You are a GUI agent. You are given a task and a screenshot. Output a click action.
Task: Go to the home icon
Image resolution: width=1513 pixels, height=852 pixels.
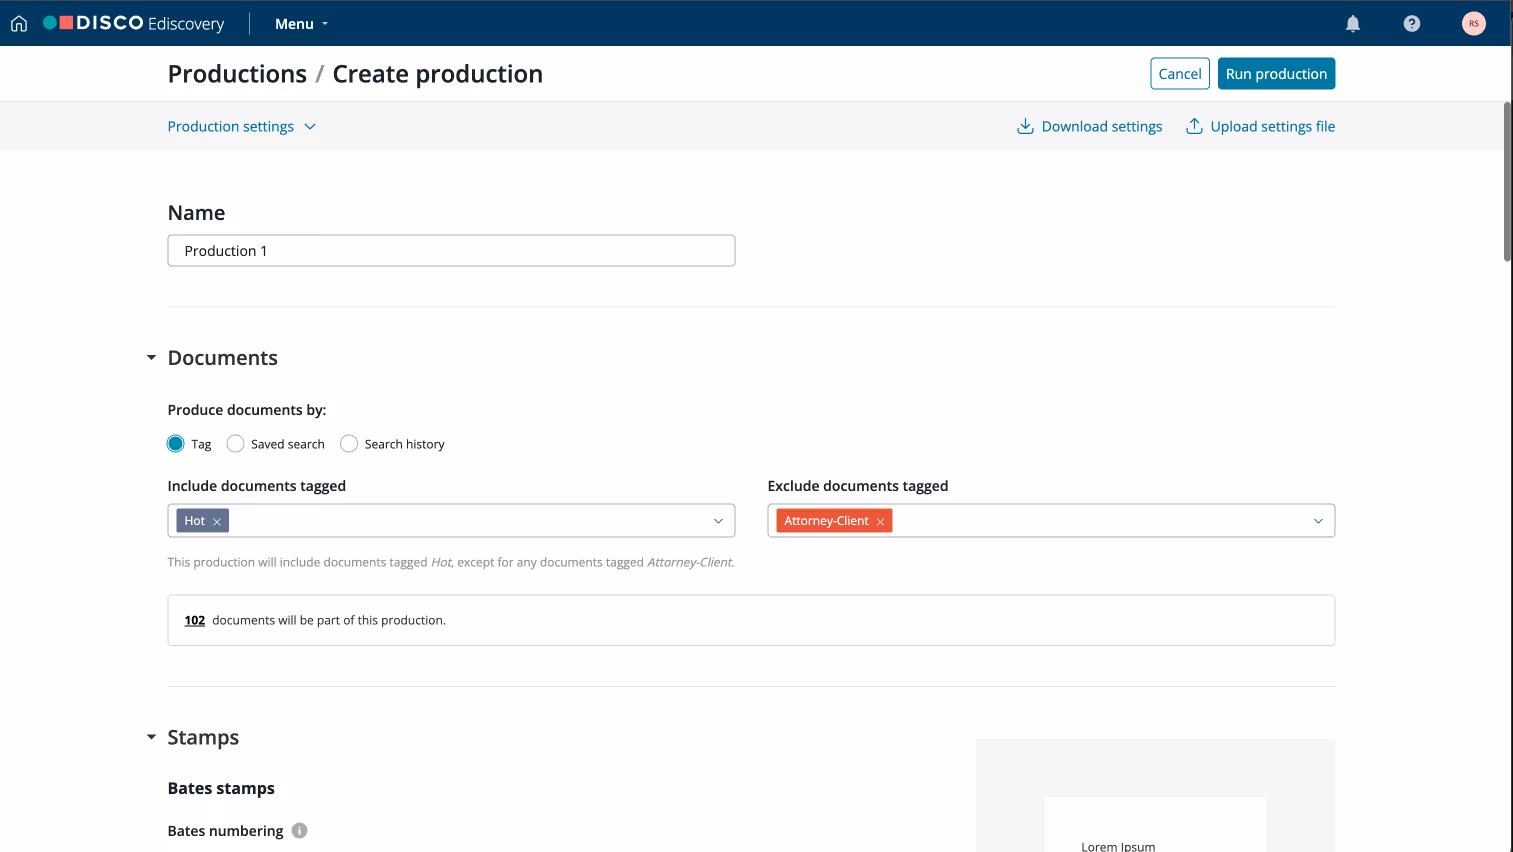click(19, 23)
